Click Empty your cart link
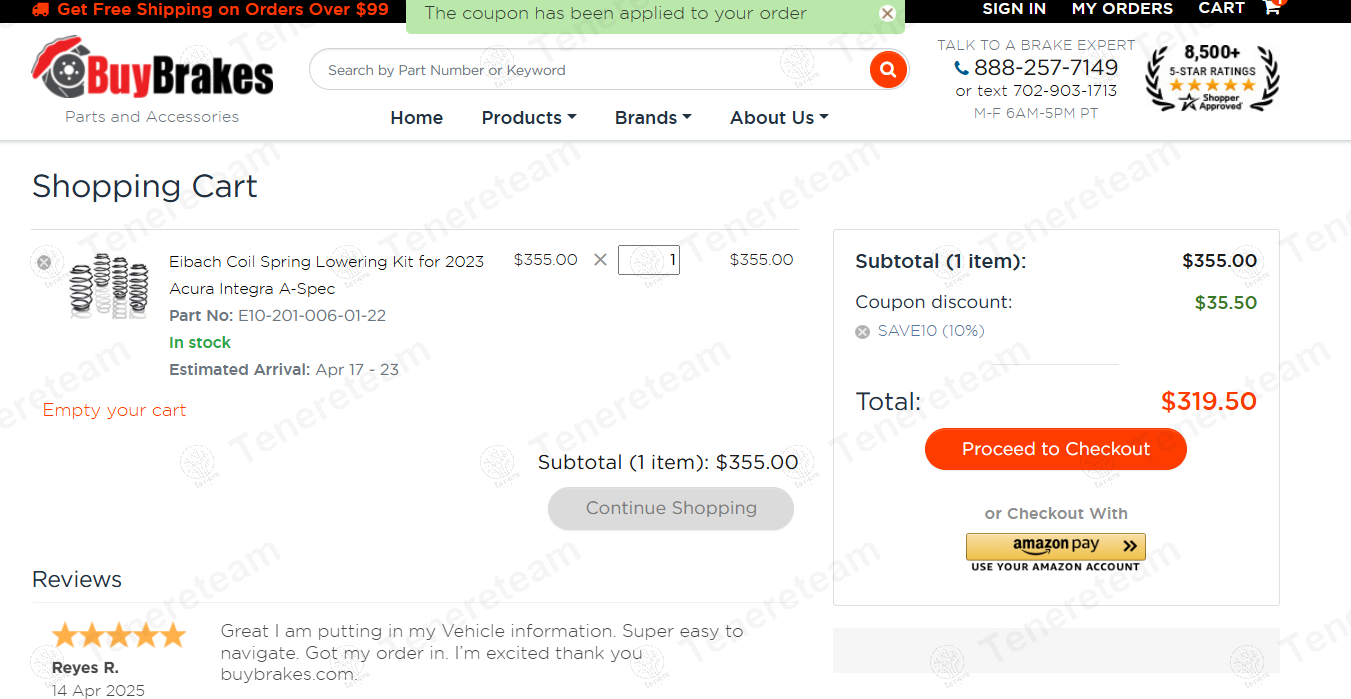1351x699 pixels. (114, 410)
